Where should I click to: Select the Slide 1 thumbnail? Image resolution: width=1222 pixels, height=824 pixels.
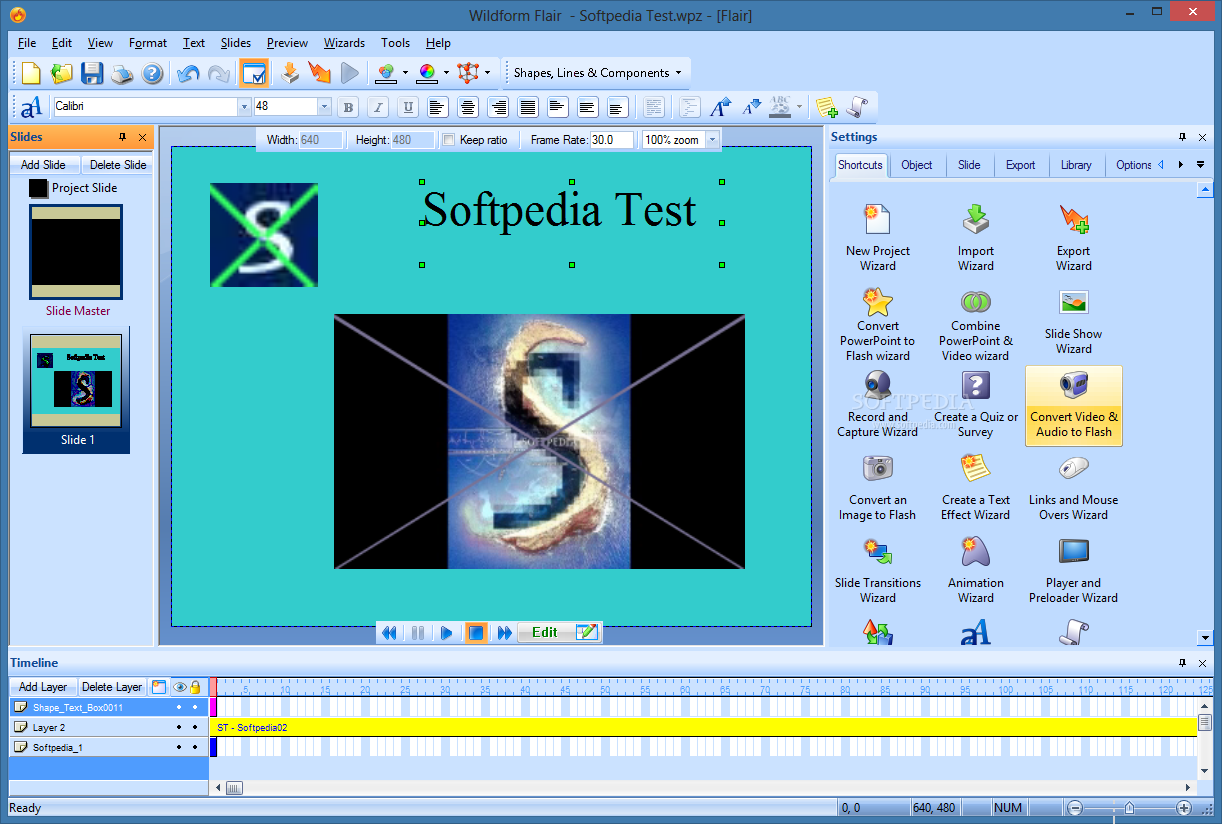click(76, 390)
